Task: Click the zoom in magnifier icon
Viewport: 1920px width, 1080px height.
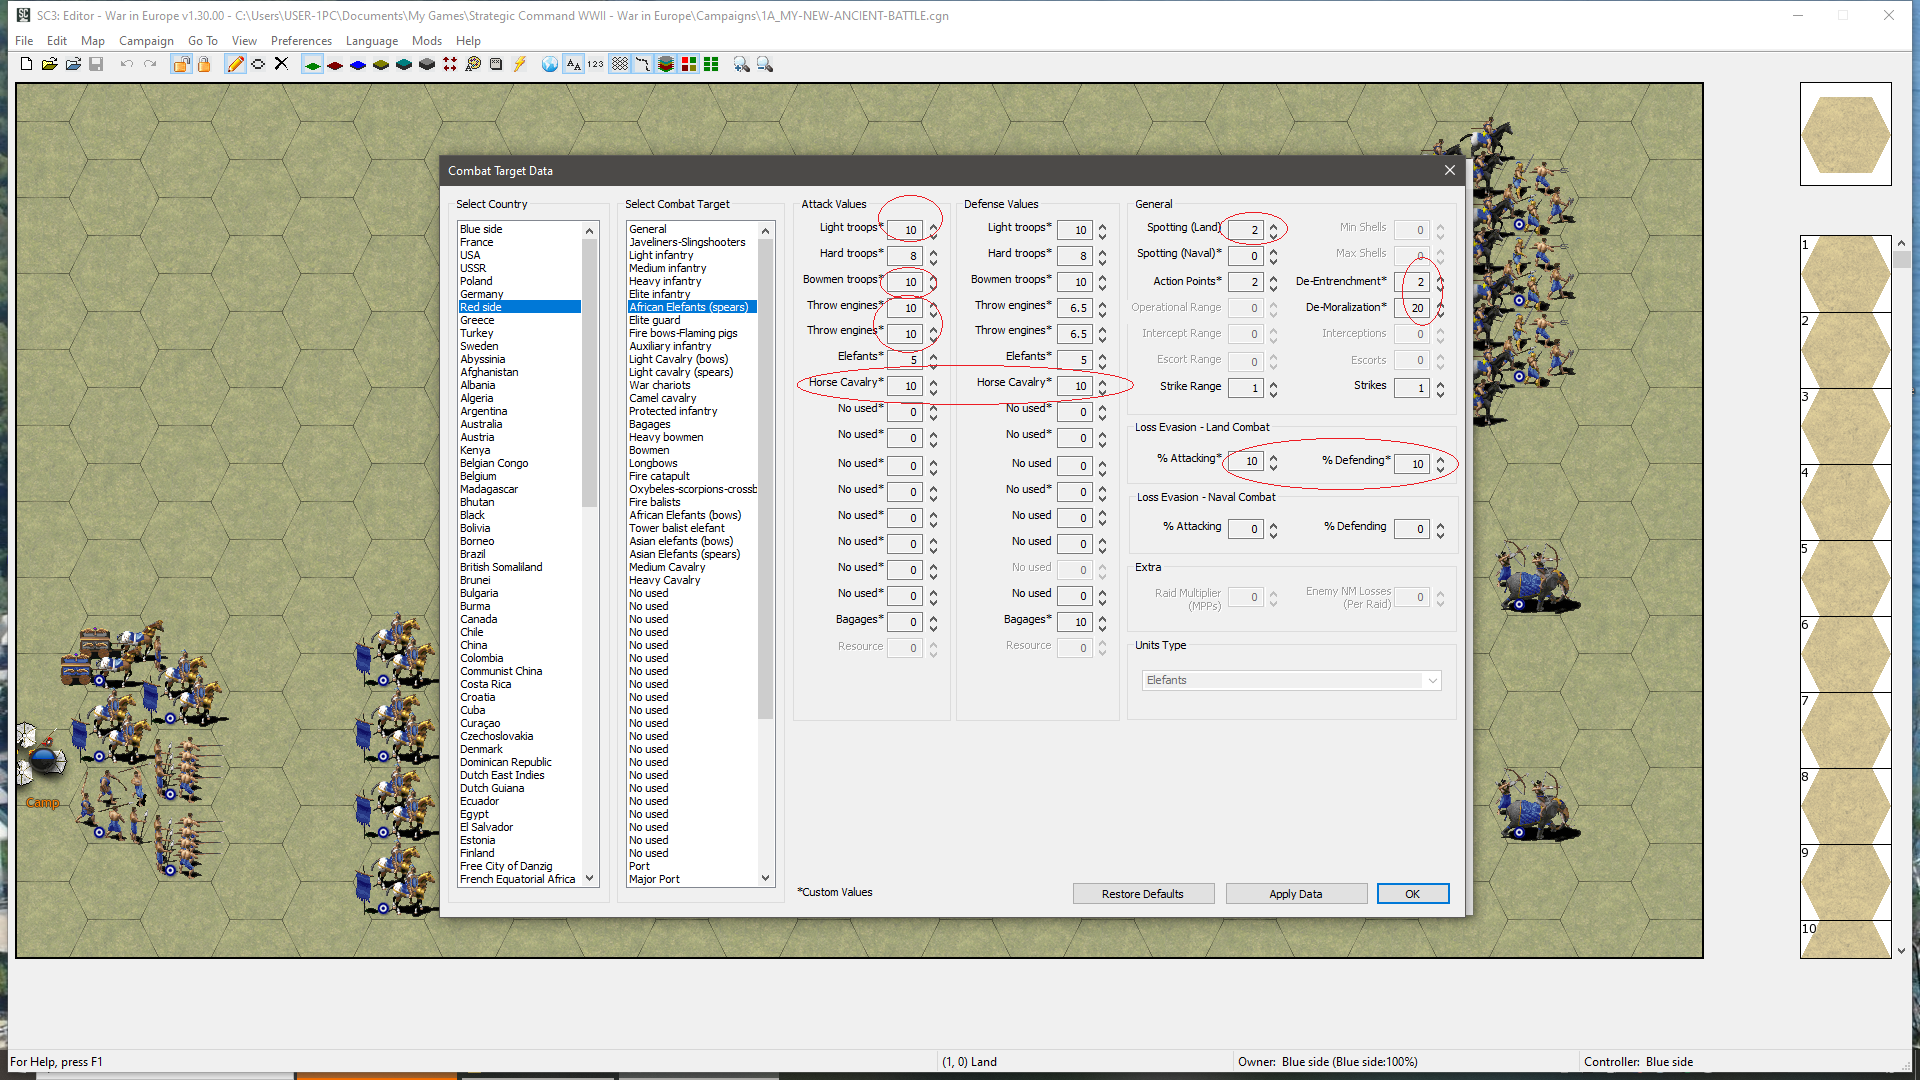Action: point(741,64)
